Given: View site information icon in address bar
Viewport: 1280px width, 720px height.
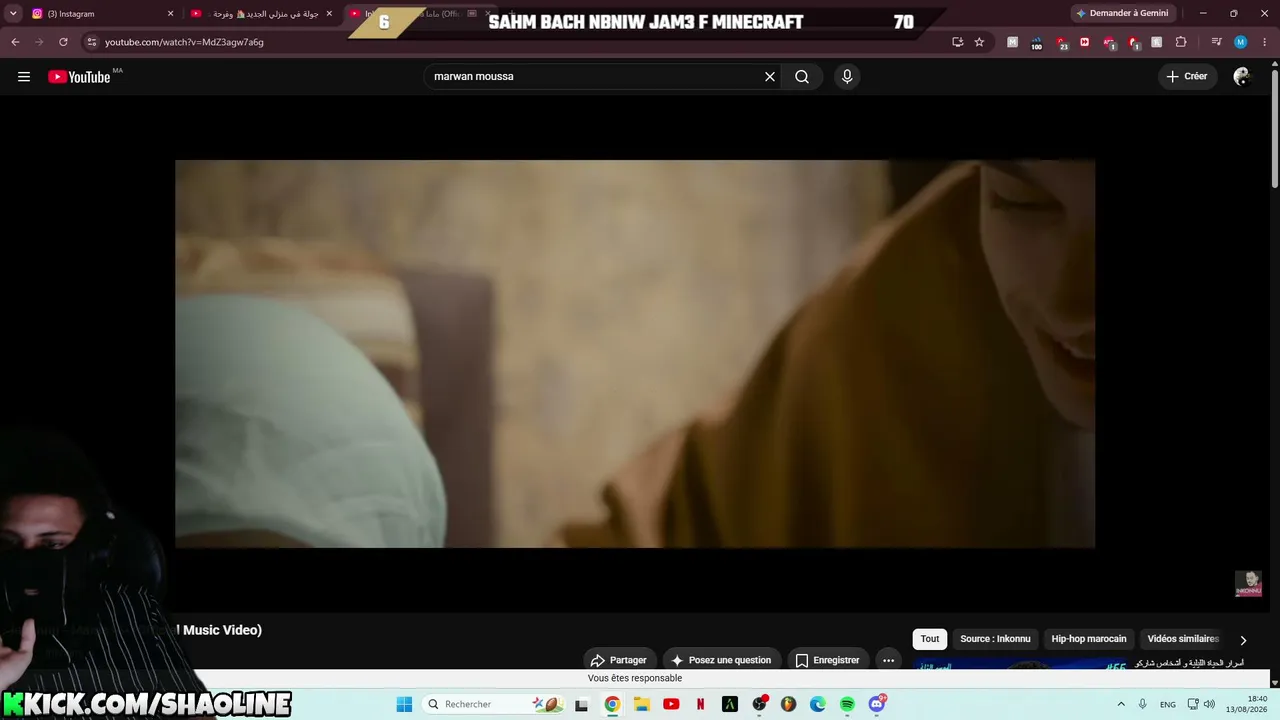Looking at the screenshot, I should (x=92, y=42).
